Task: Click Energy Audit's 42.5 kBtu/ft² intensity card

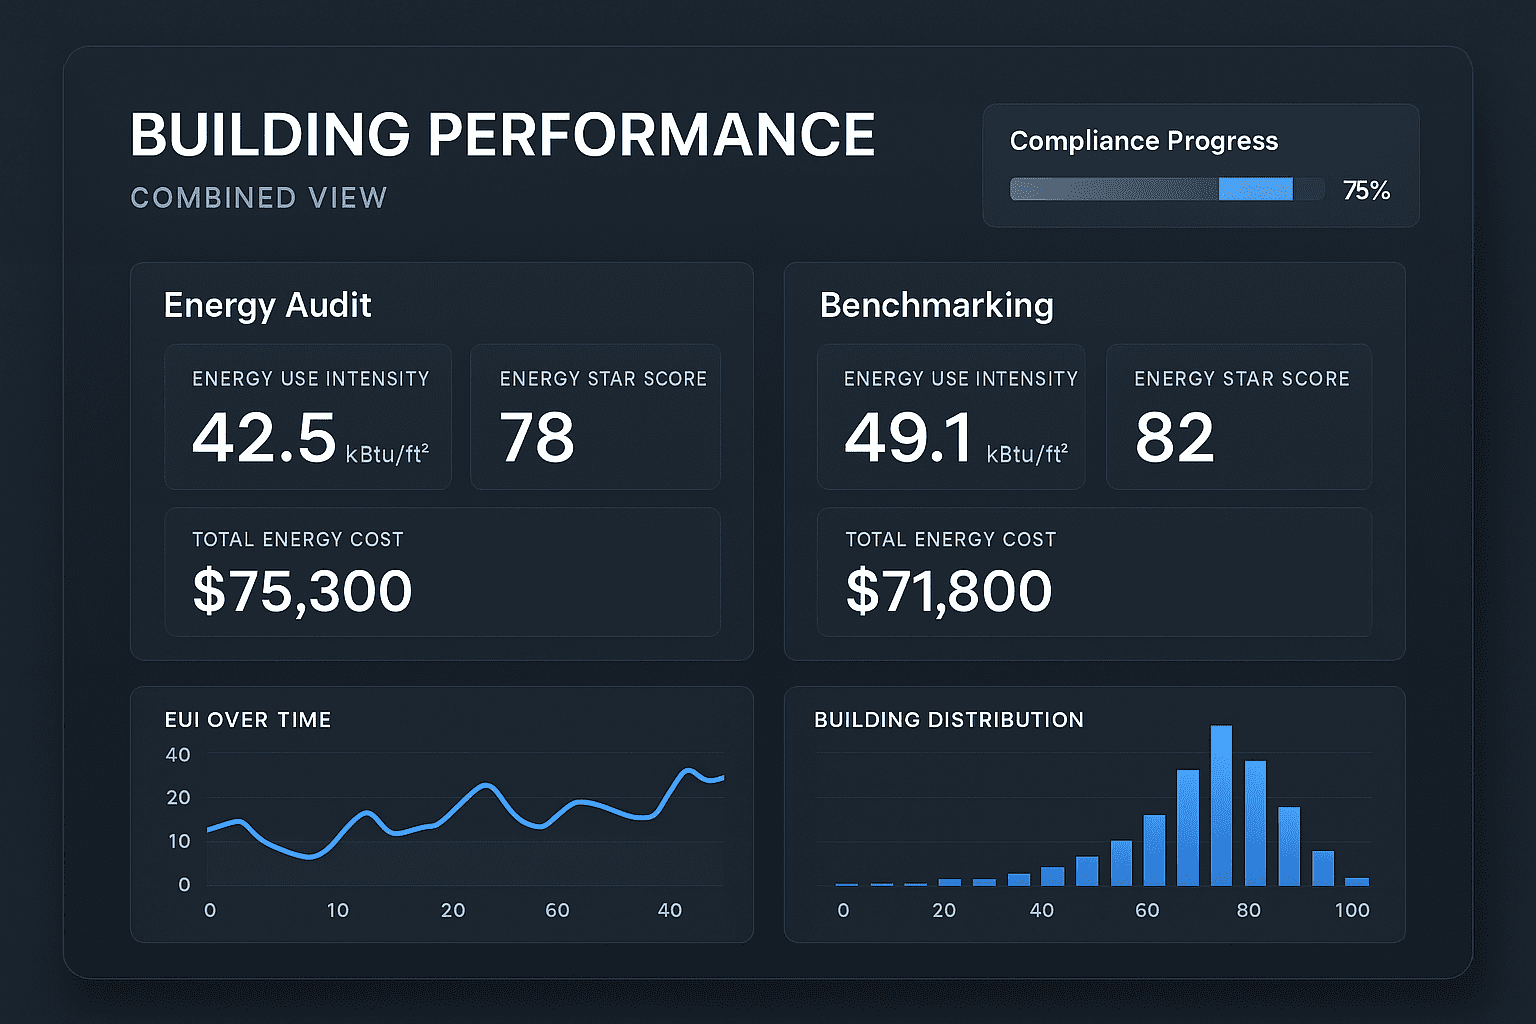Action: [308, 417]
